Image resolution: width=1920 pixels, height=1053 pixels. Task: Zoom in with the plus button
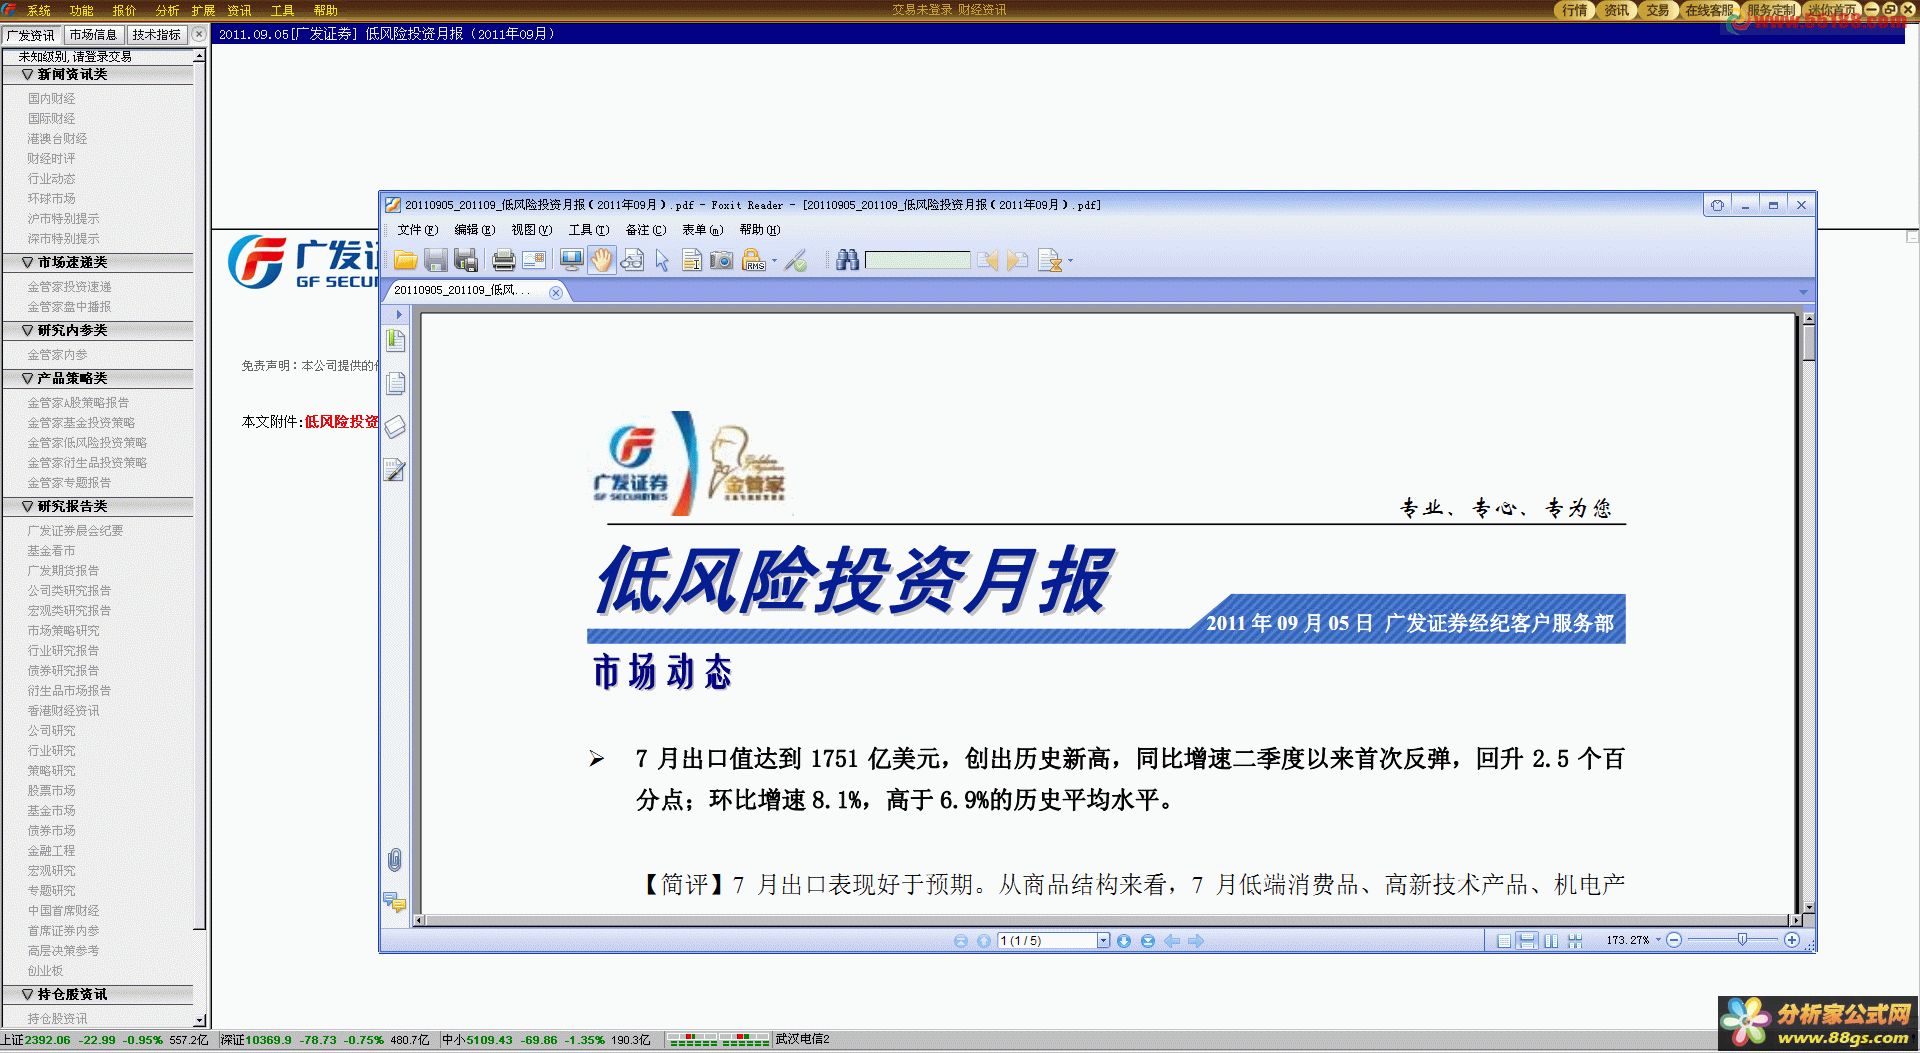[1792, 940]
